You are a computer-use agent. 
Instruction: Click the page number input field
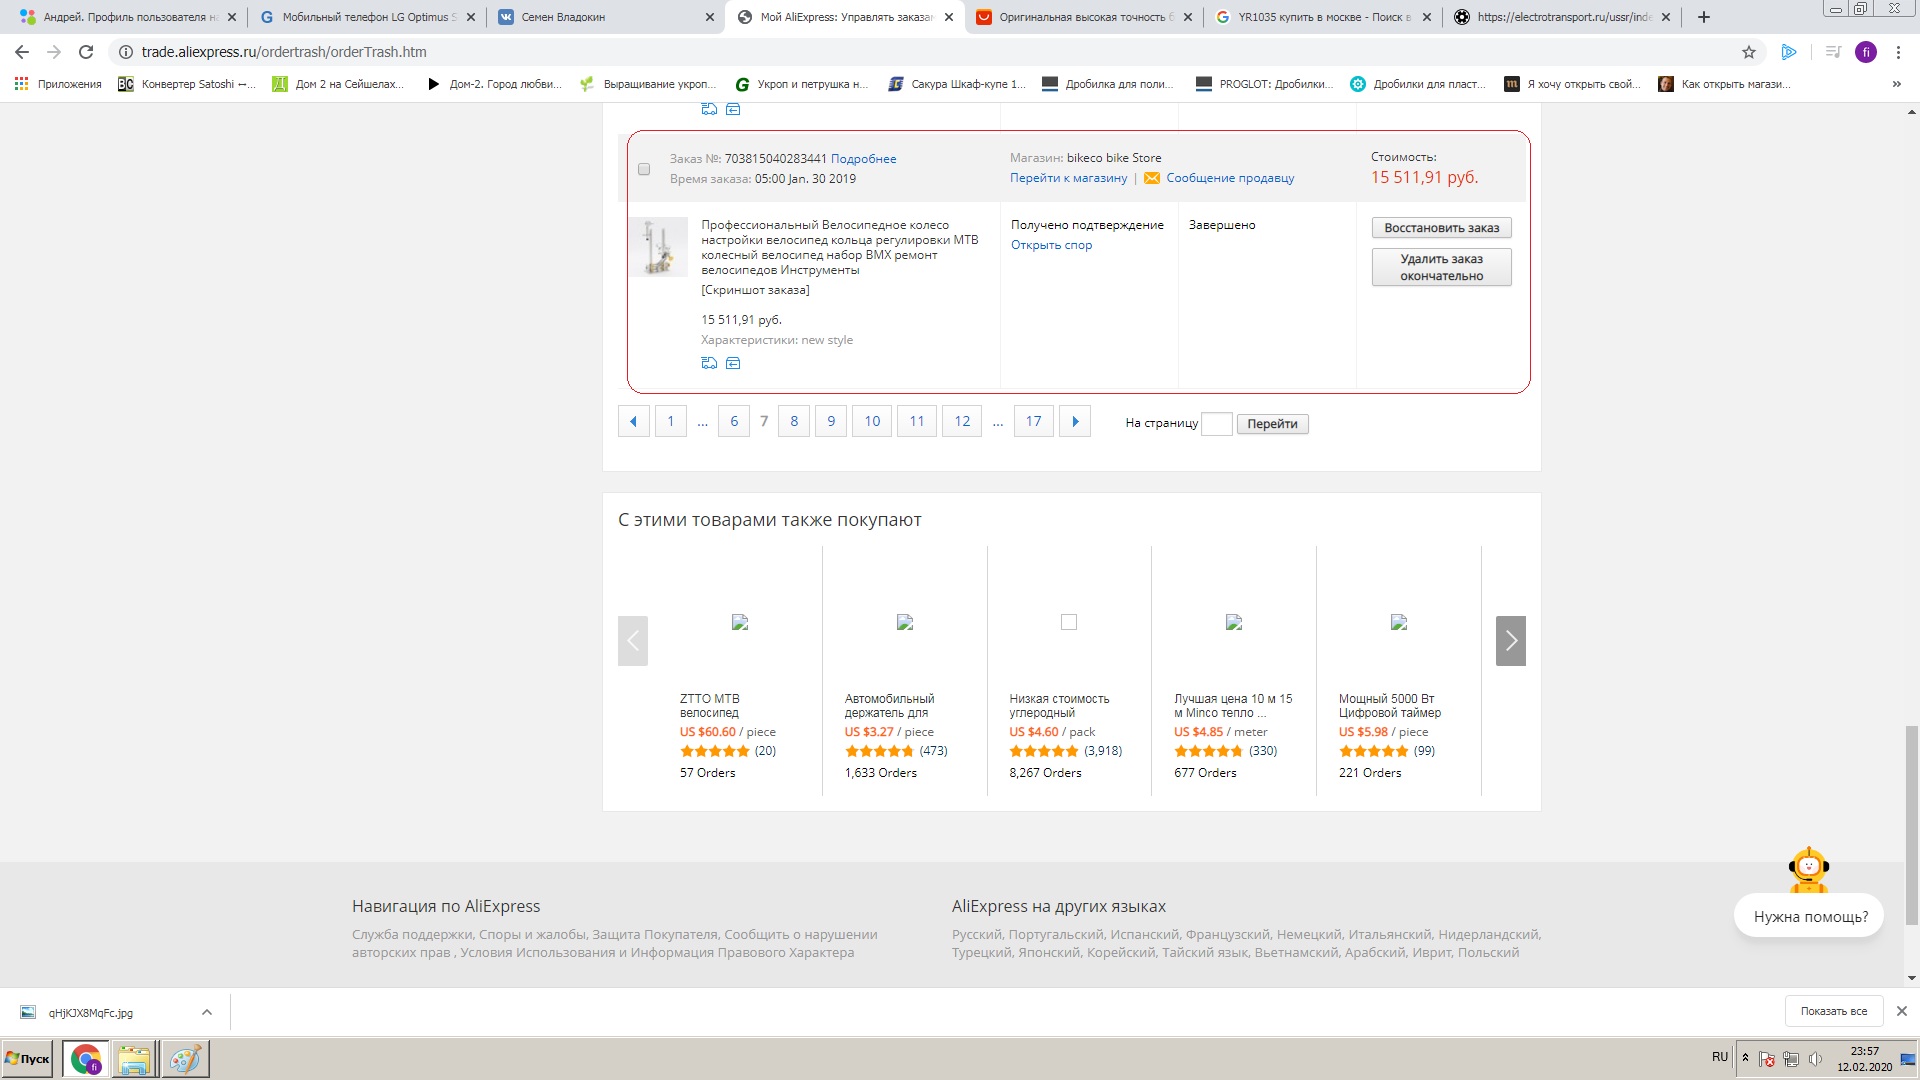(1216, 423)
